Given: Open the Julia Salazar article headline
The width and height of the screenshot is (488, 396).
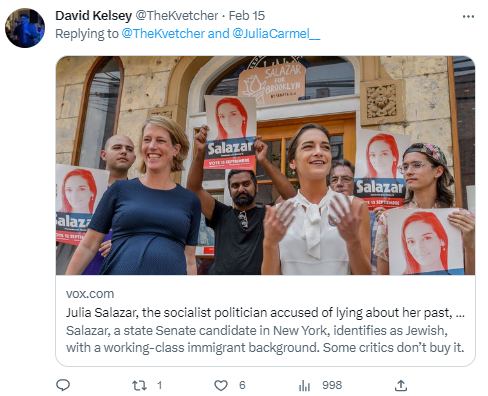Looking at the screenshot, I should click(x=265, y=313).
